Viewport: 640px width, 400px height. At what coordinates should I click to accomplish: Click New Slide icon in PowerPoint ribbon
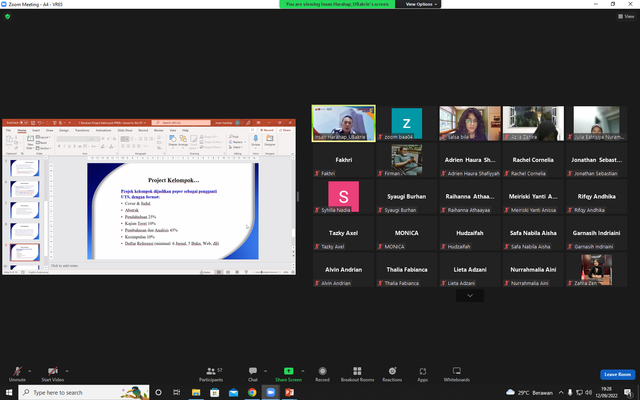point(30,139)
